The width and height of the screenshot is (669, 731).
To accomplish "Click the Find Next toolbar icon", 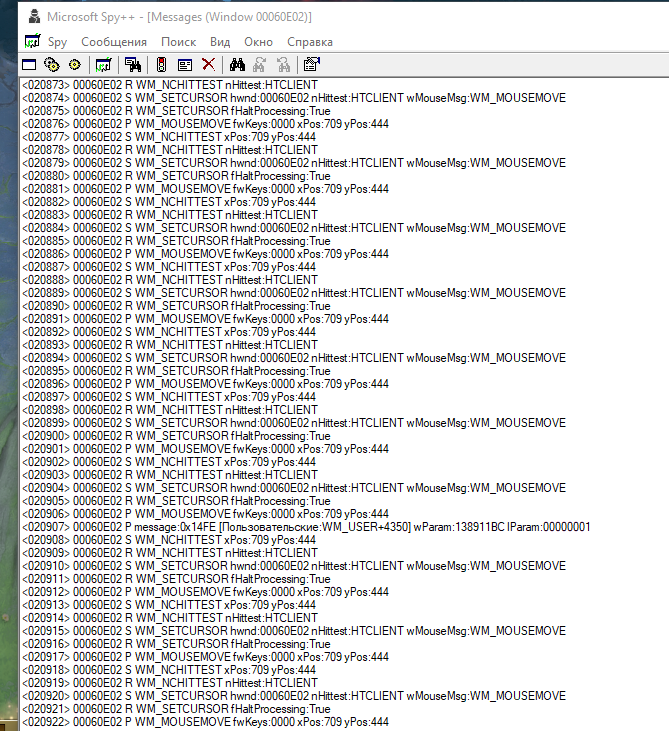I will (260, 65).
